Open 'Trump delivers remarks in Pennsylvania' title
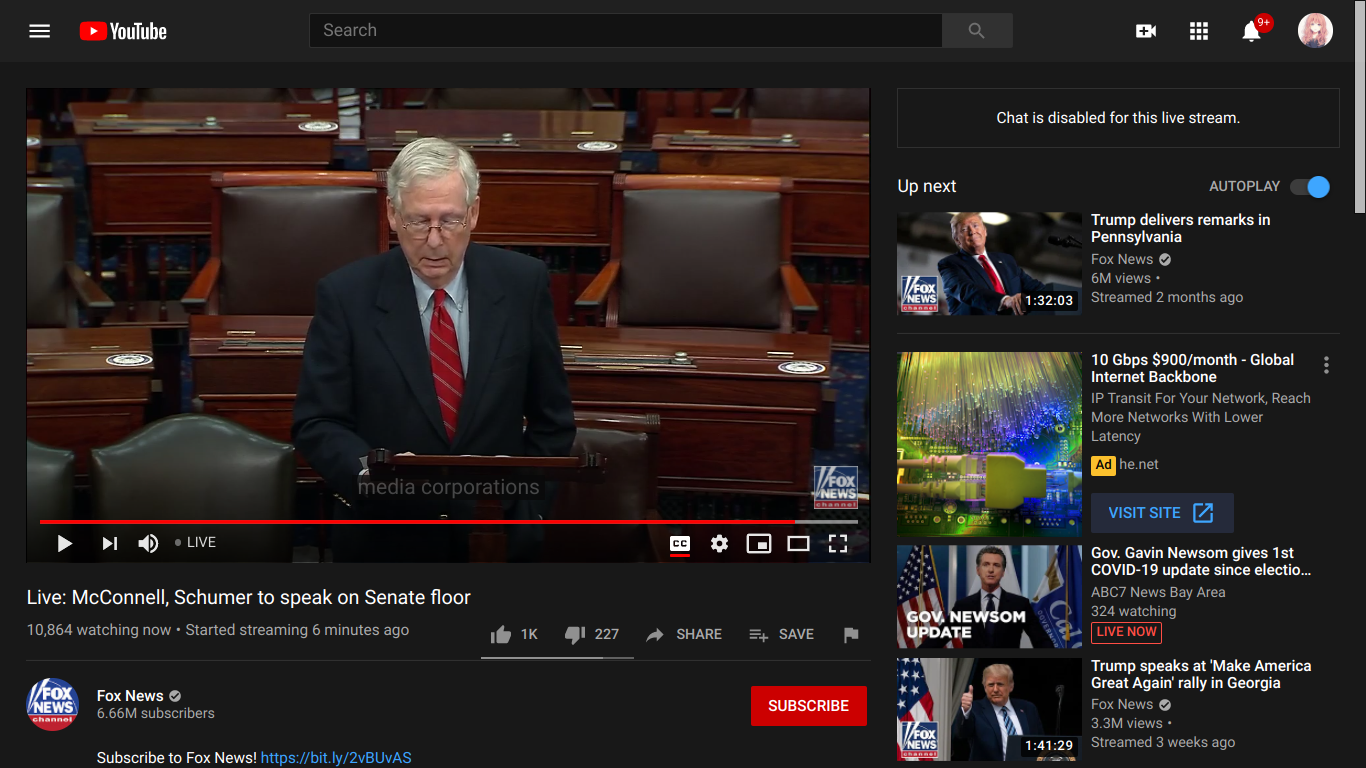 coord(1181,228)
